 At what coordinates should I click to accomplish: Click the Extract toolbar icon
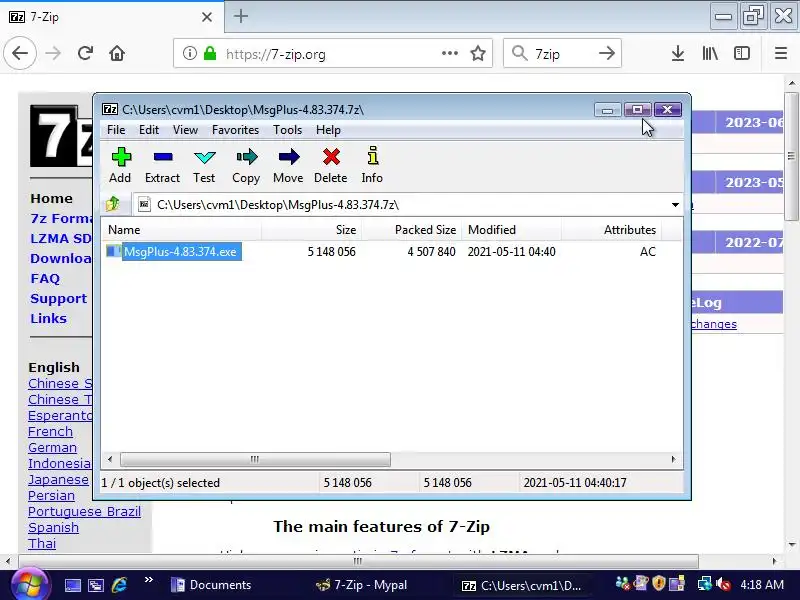click(162, 165)
